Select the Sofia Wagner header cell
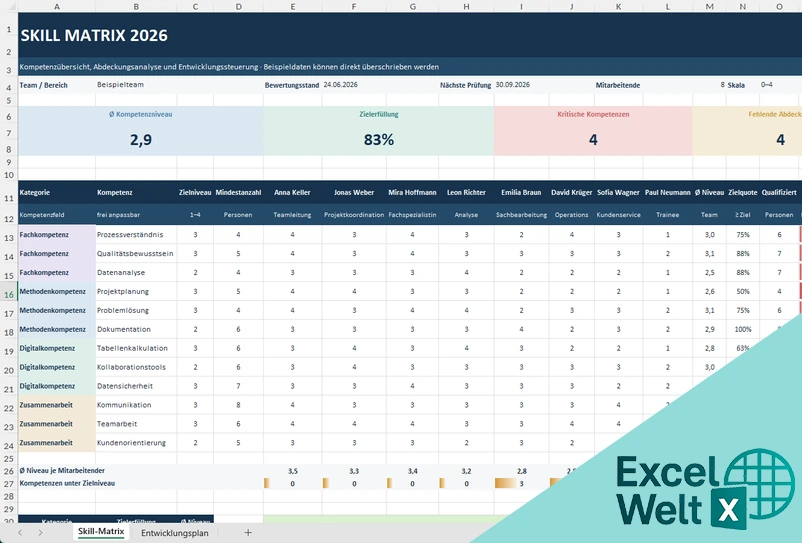This screenshot has height=543, width=802. (618, 192)
